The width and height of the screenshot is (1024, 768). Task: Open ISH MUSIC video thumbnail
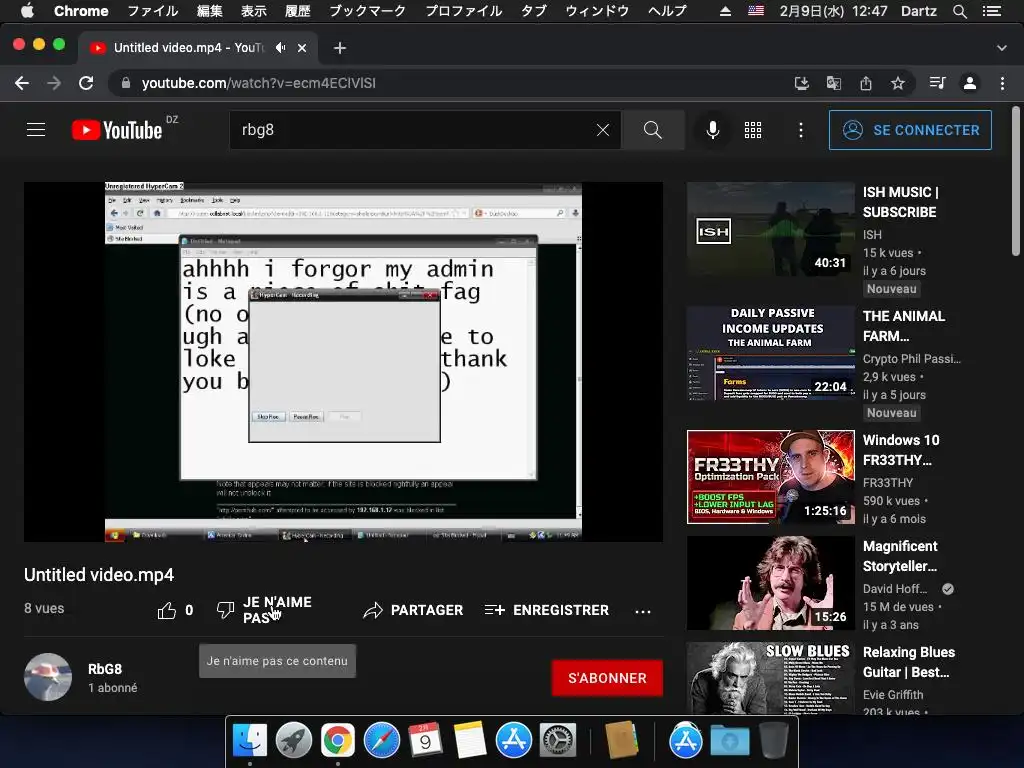coord(771,229)
